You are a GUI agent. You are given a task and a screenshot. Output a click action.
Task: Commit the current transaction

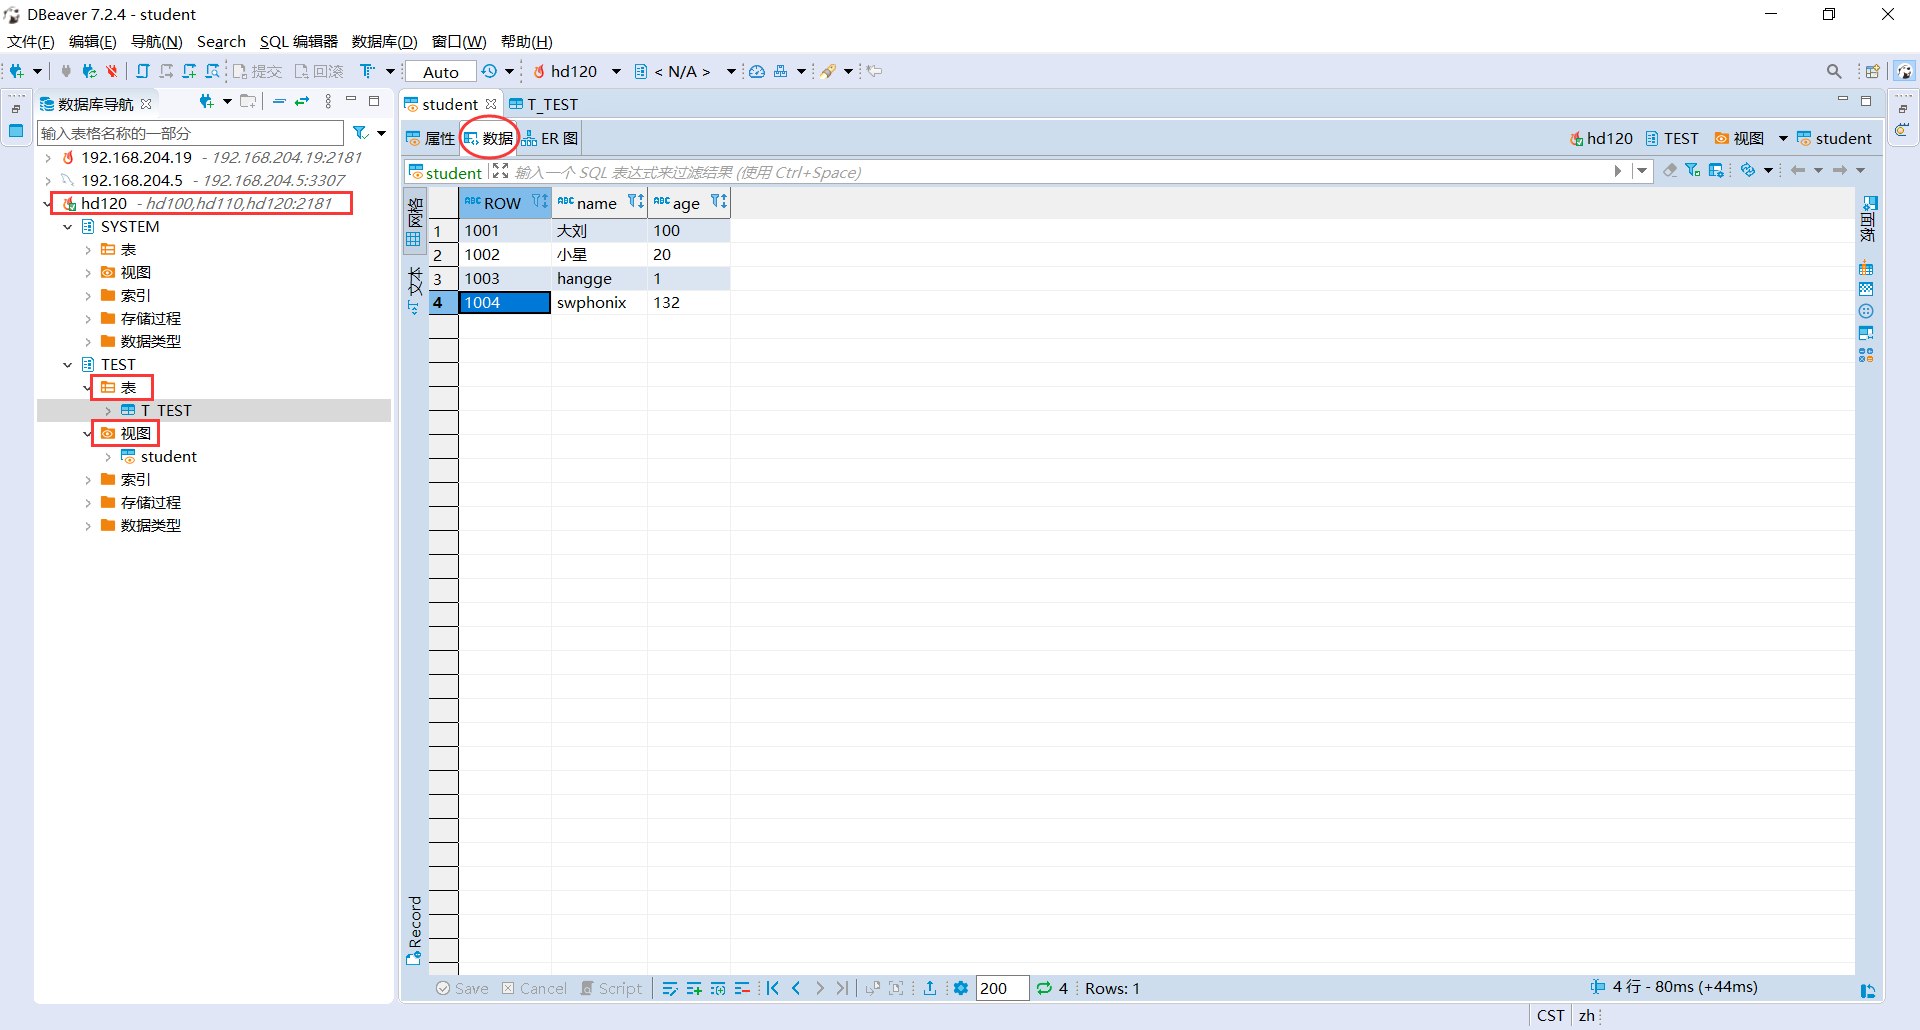258,71
